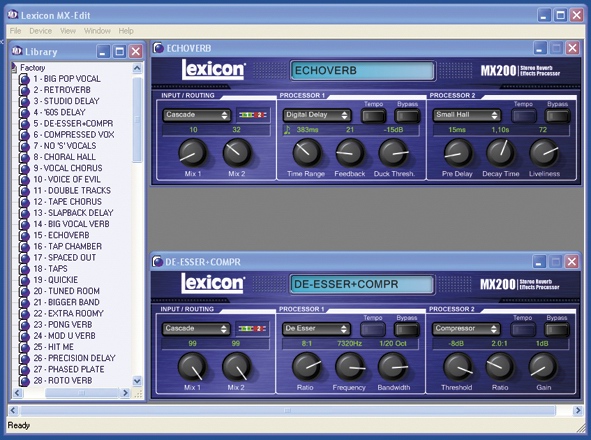The height and width of the screenshot is (440, 591).
Task: Toggle Tempo button on ECHOVERB Processor 1
Action: [374, 116]
